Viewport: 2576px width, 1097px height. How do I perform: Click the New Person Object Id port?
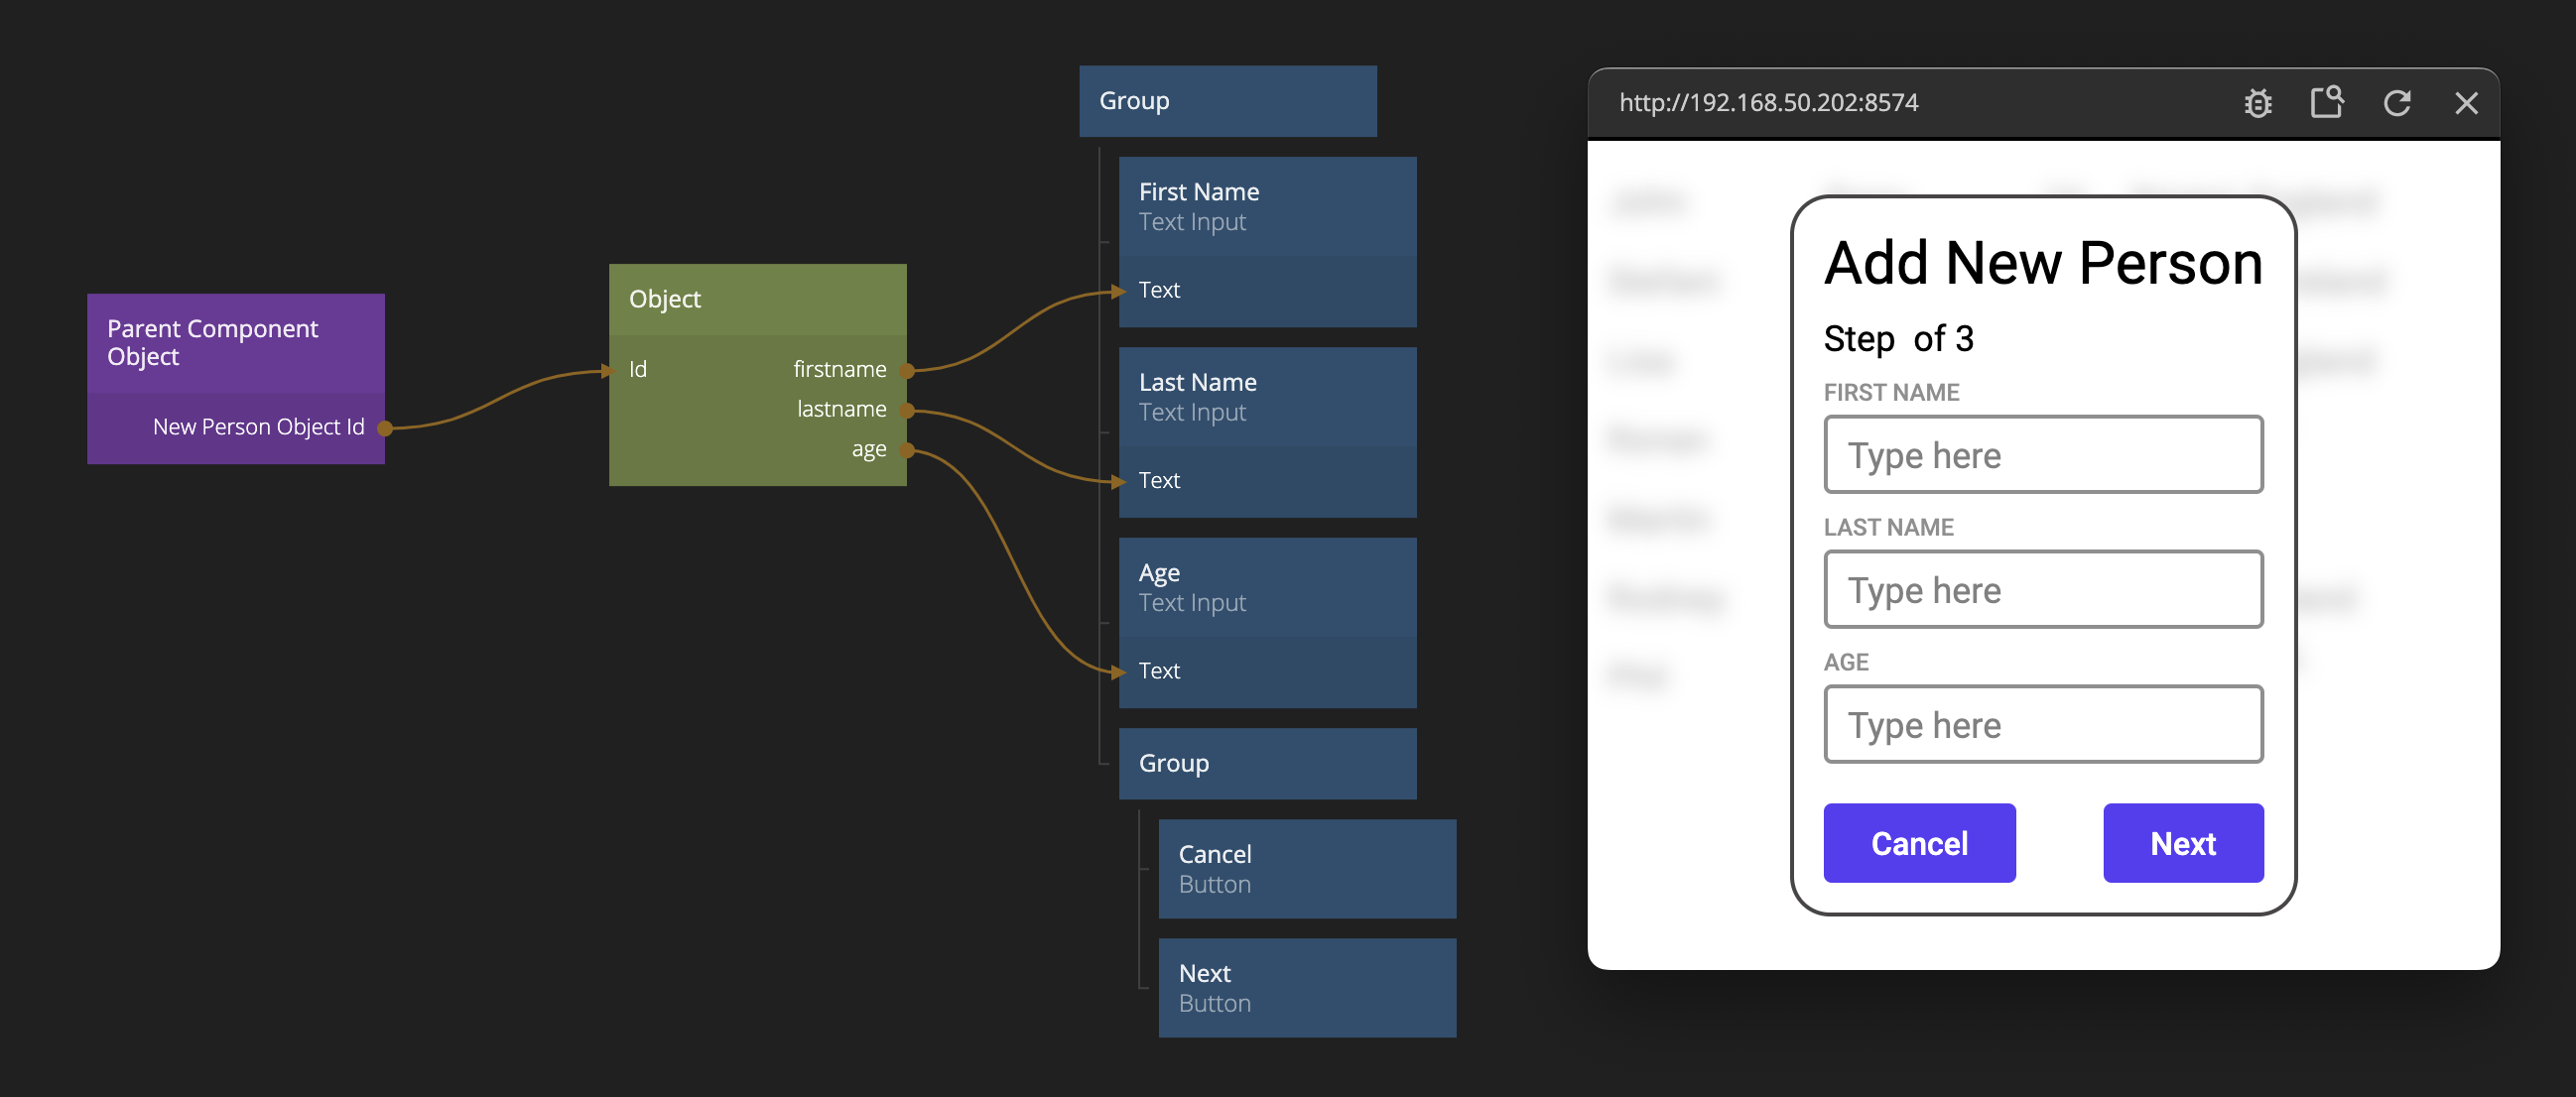point(384,428)
